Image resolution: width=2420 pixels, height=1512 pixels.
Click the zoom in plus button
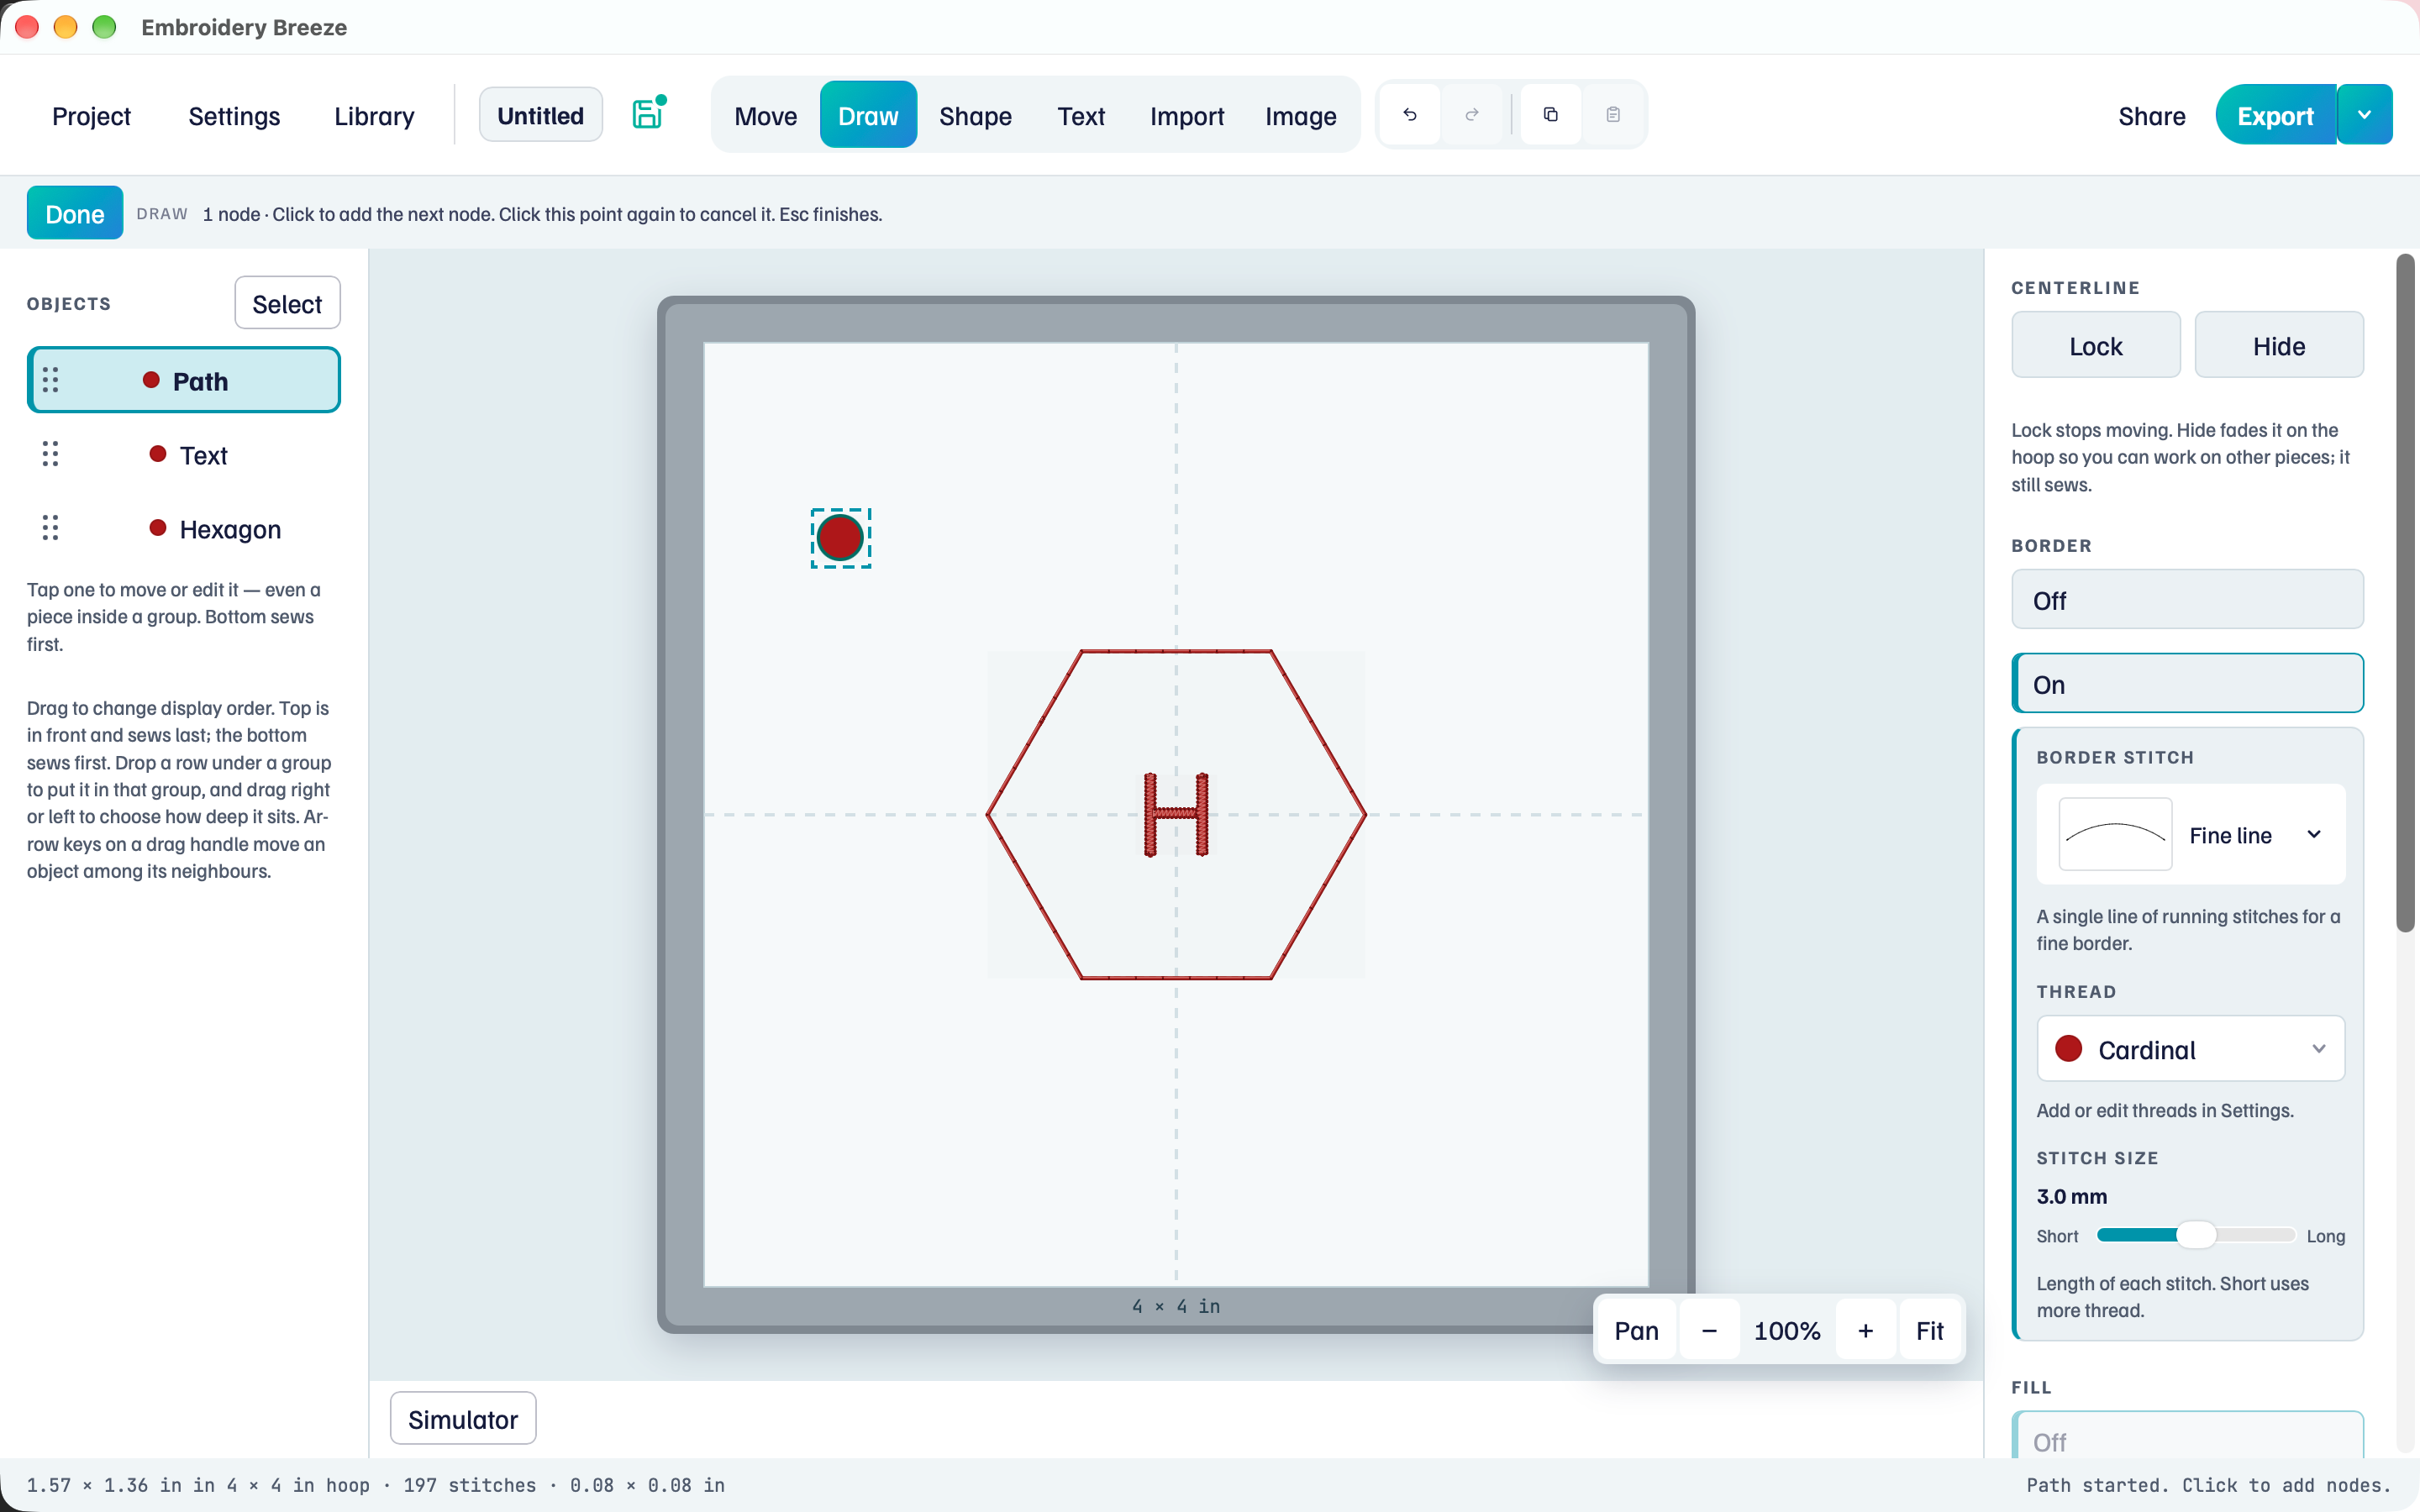[x=1866, y=1331]
